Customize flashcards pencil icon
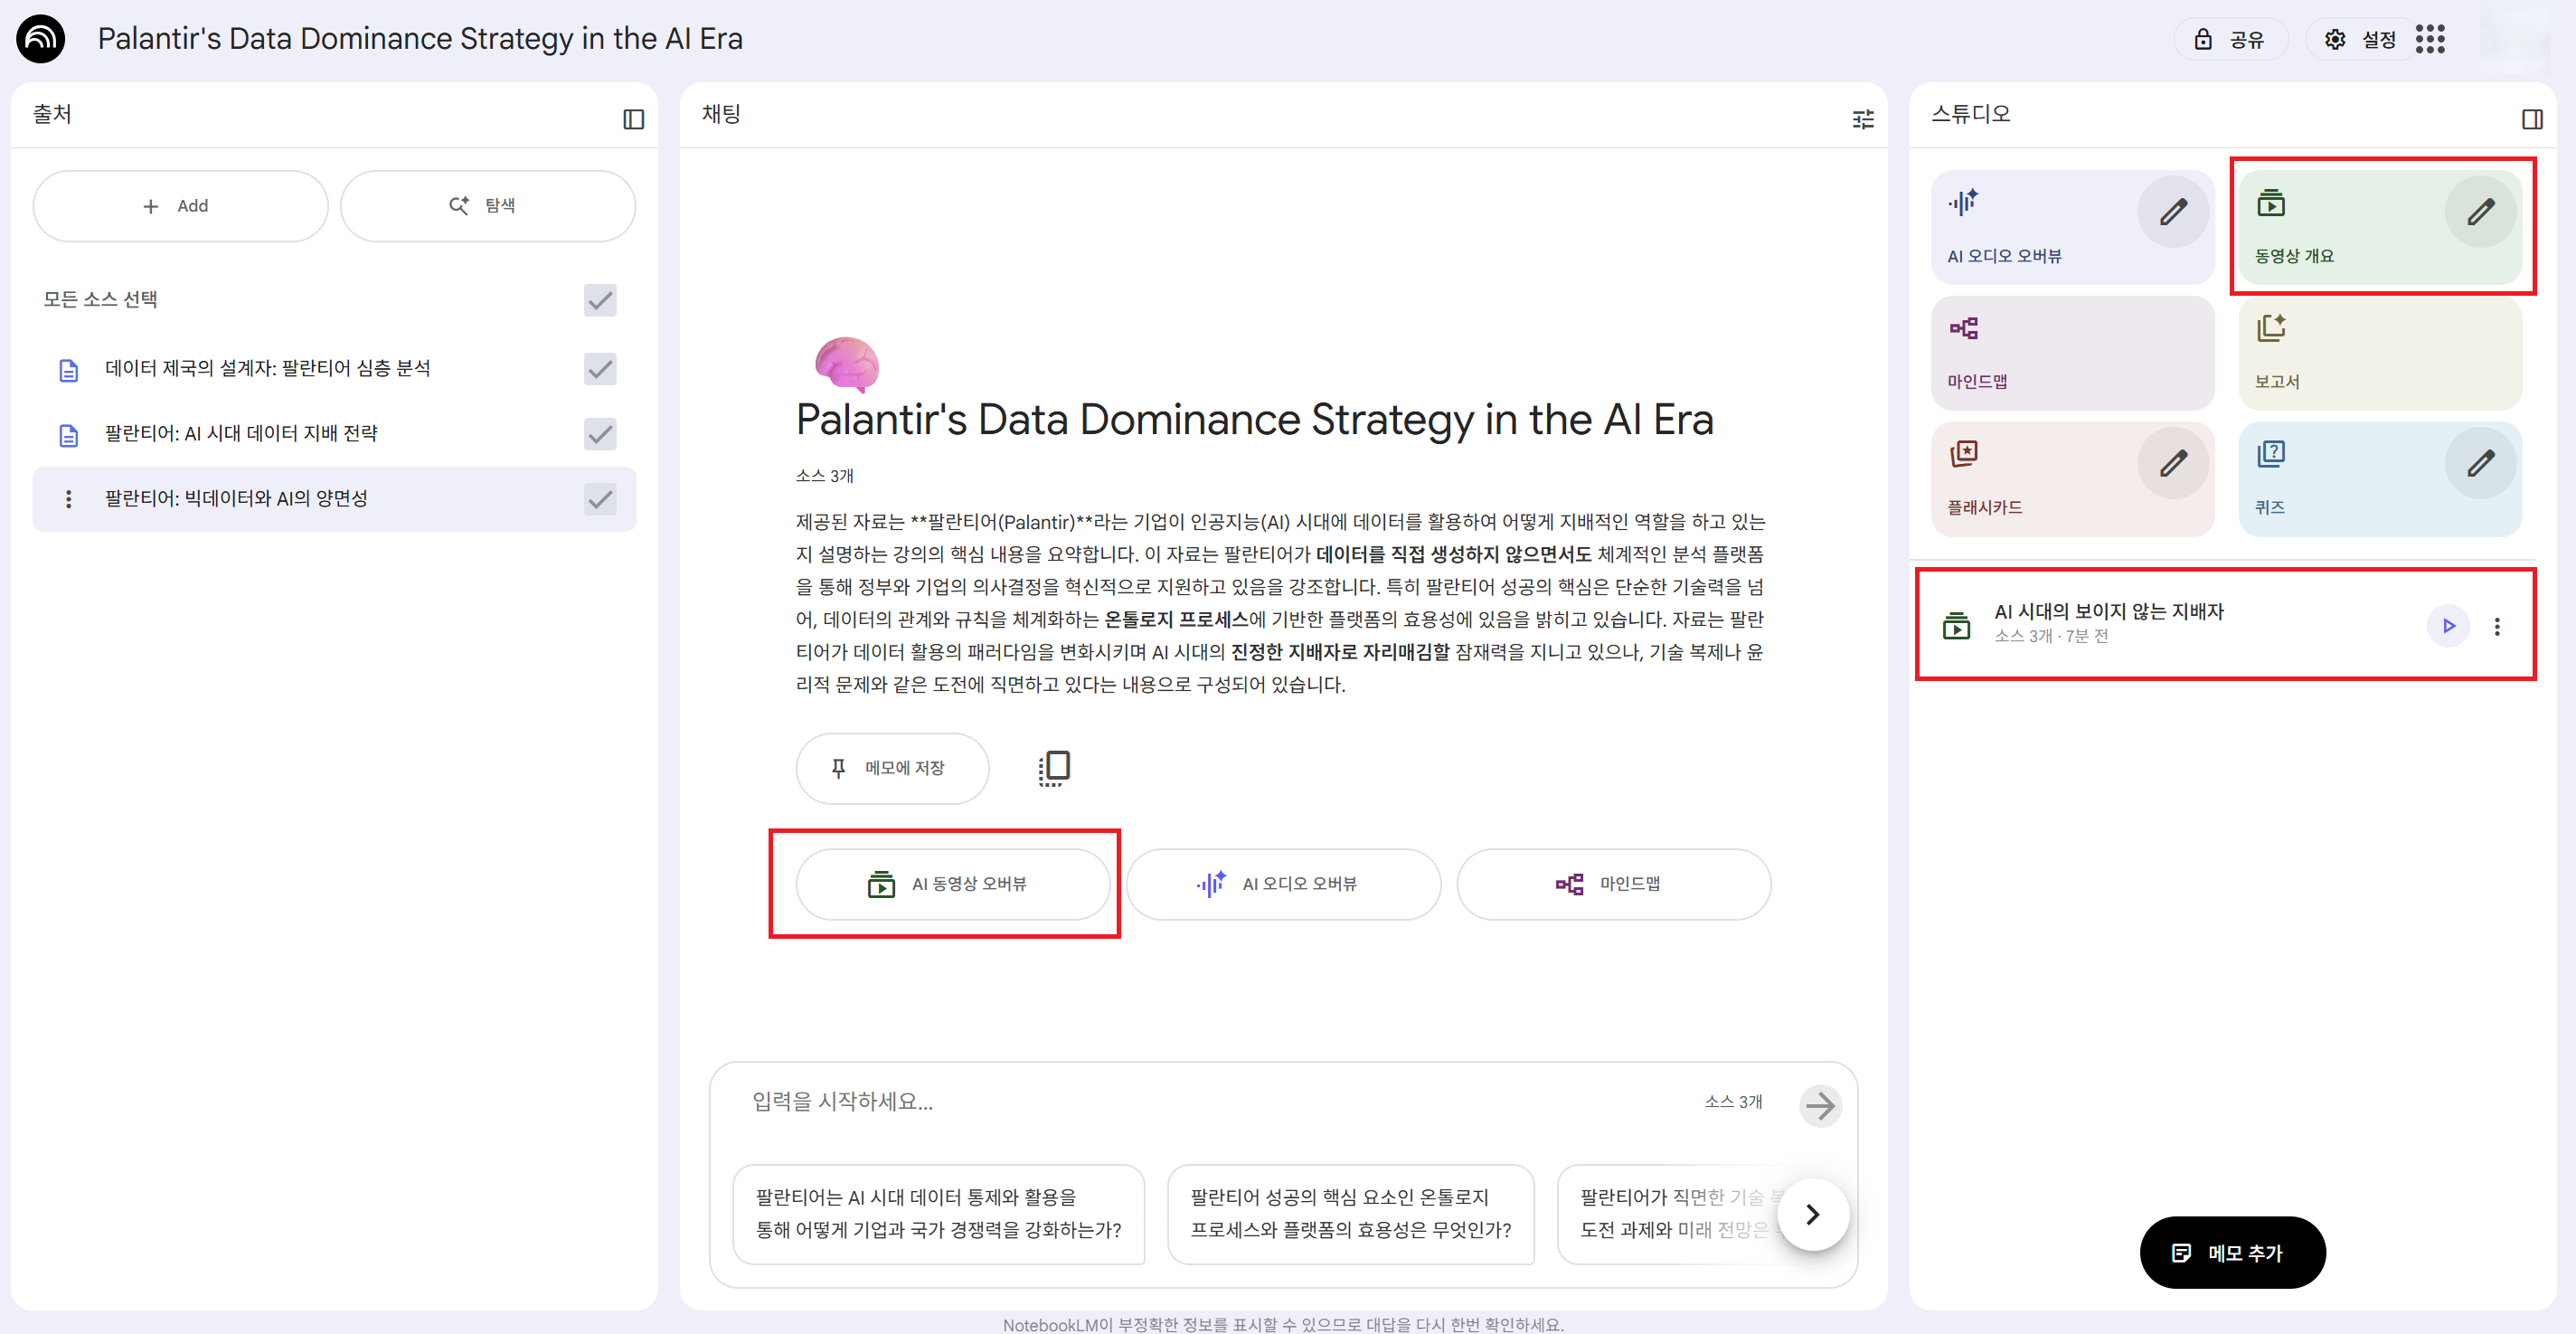This screenshot has height=1334, width=2576. 2172,463
